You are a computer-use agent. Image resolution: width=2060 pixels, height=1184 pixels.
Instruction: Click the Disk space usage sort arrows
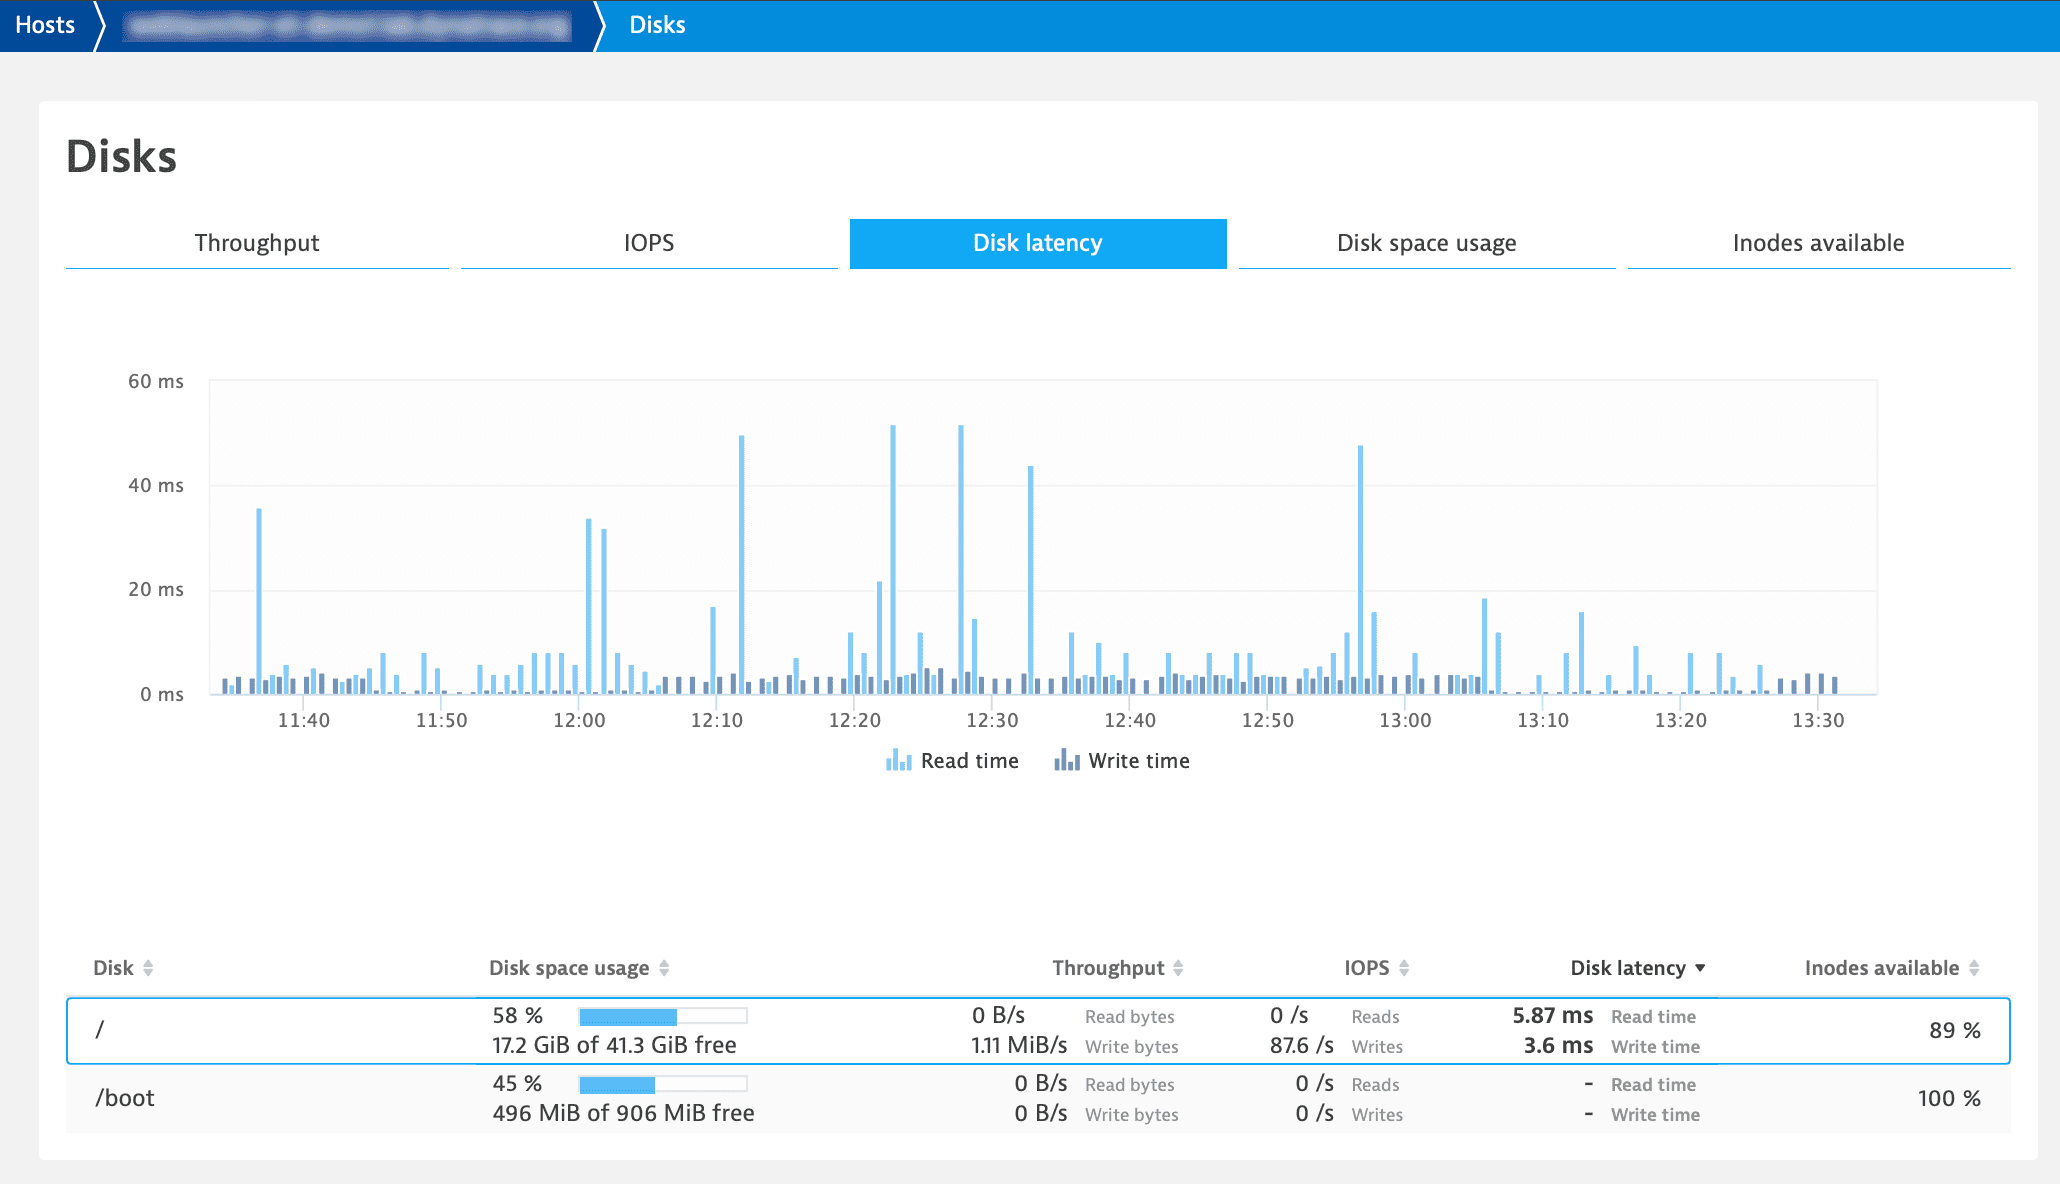pyautogui.click(x=664, y=968)
